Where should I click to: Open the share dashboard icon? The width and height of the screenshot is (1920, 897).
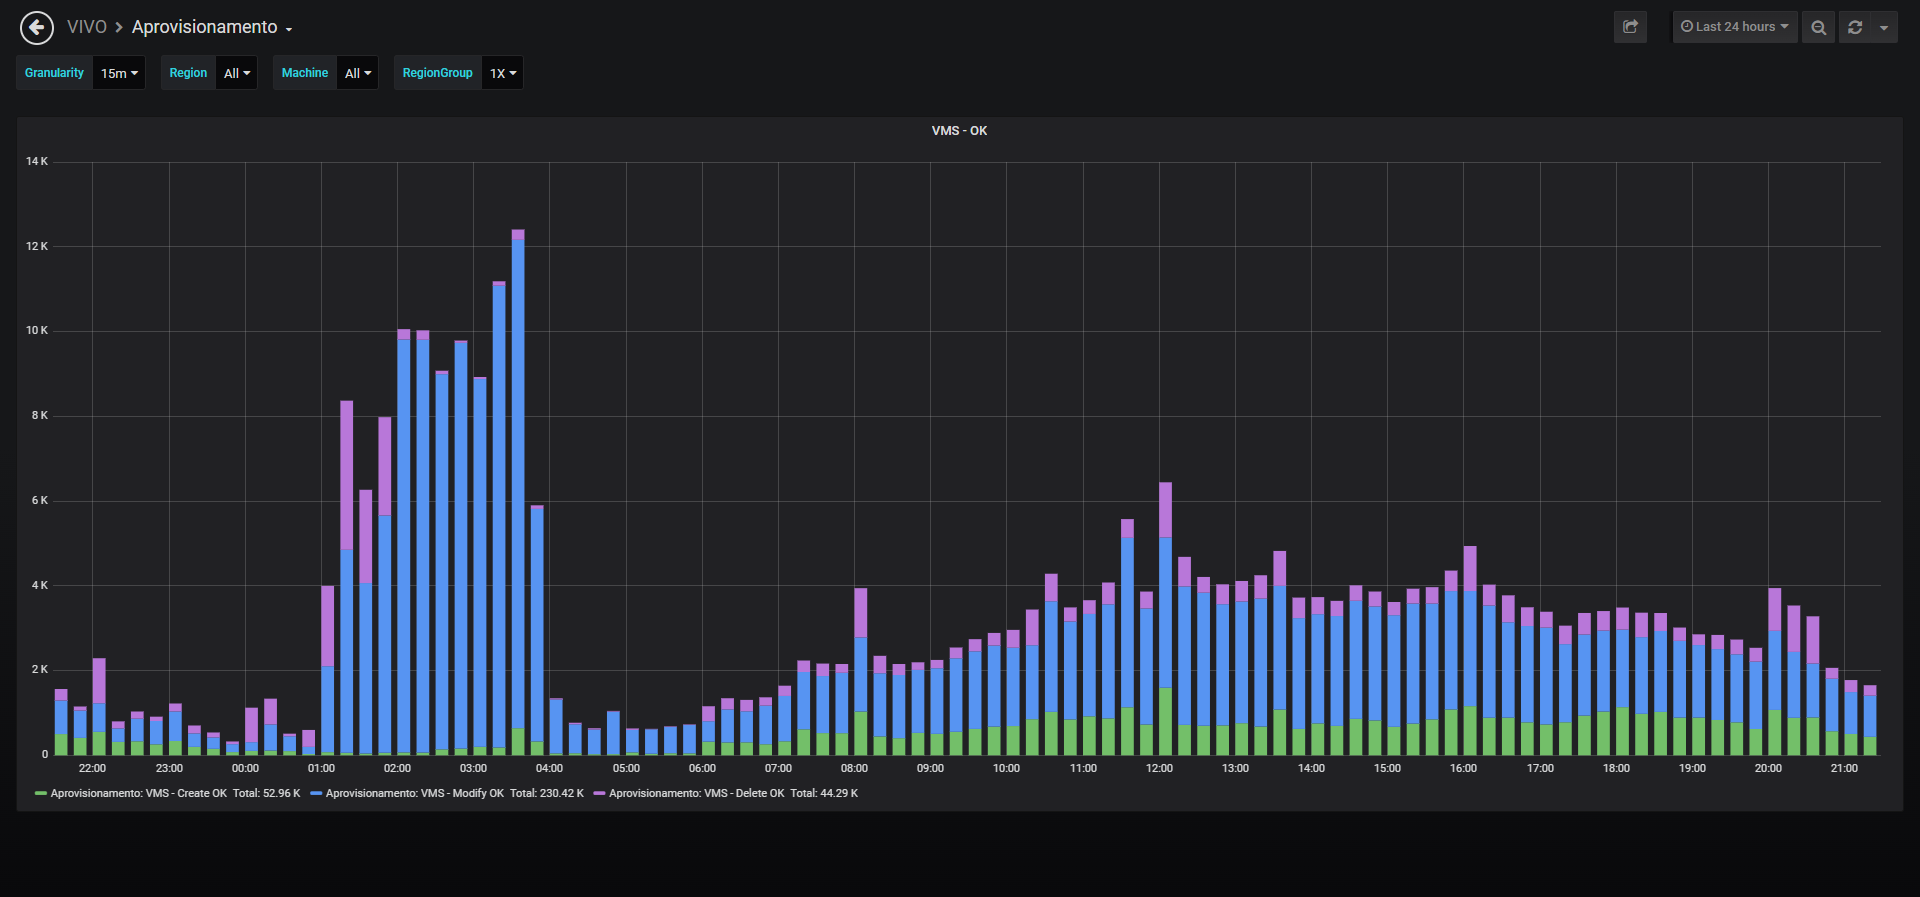(1630, 27)
